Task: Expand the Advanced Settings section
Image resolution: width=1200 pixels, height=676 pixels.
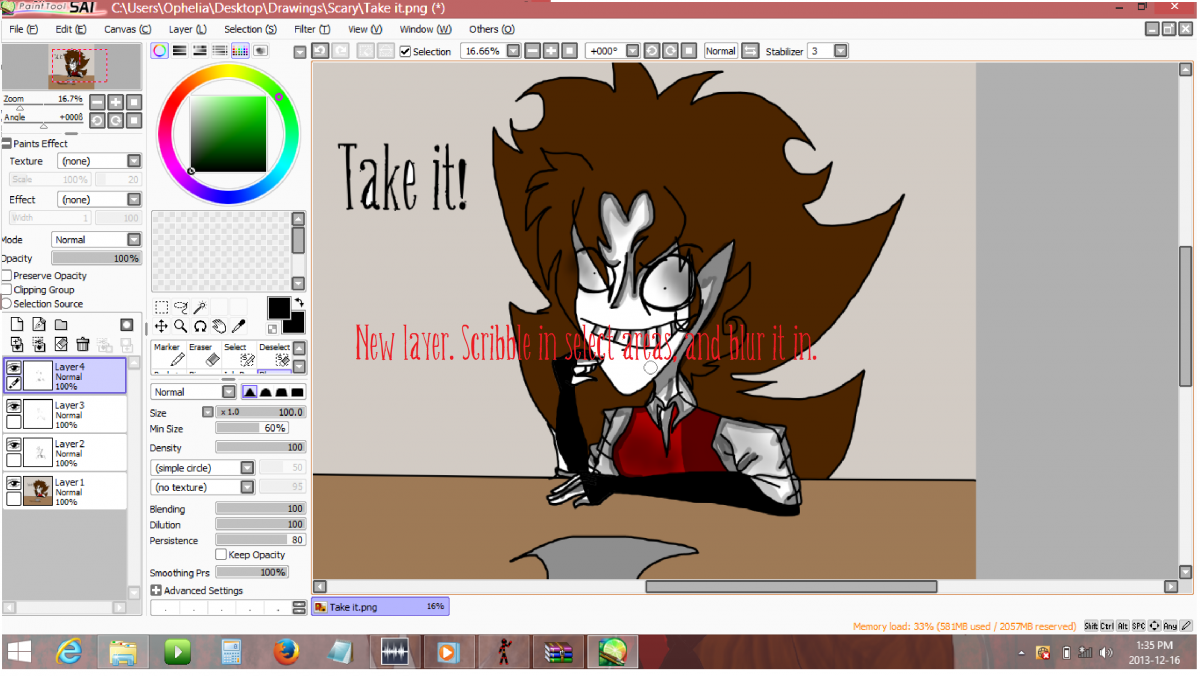Action: point(156,591)
